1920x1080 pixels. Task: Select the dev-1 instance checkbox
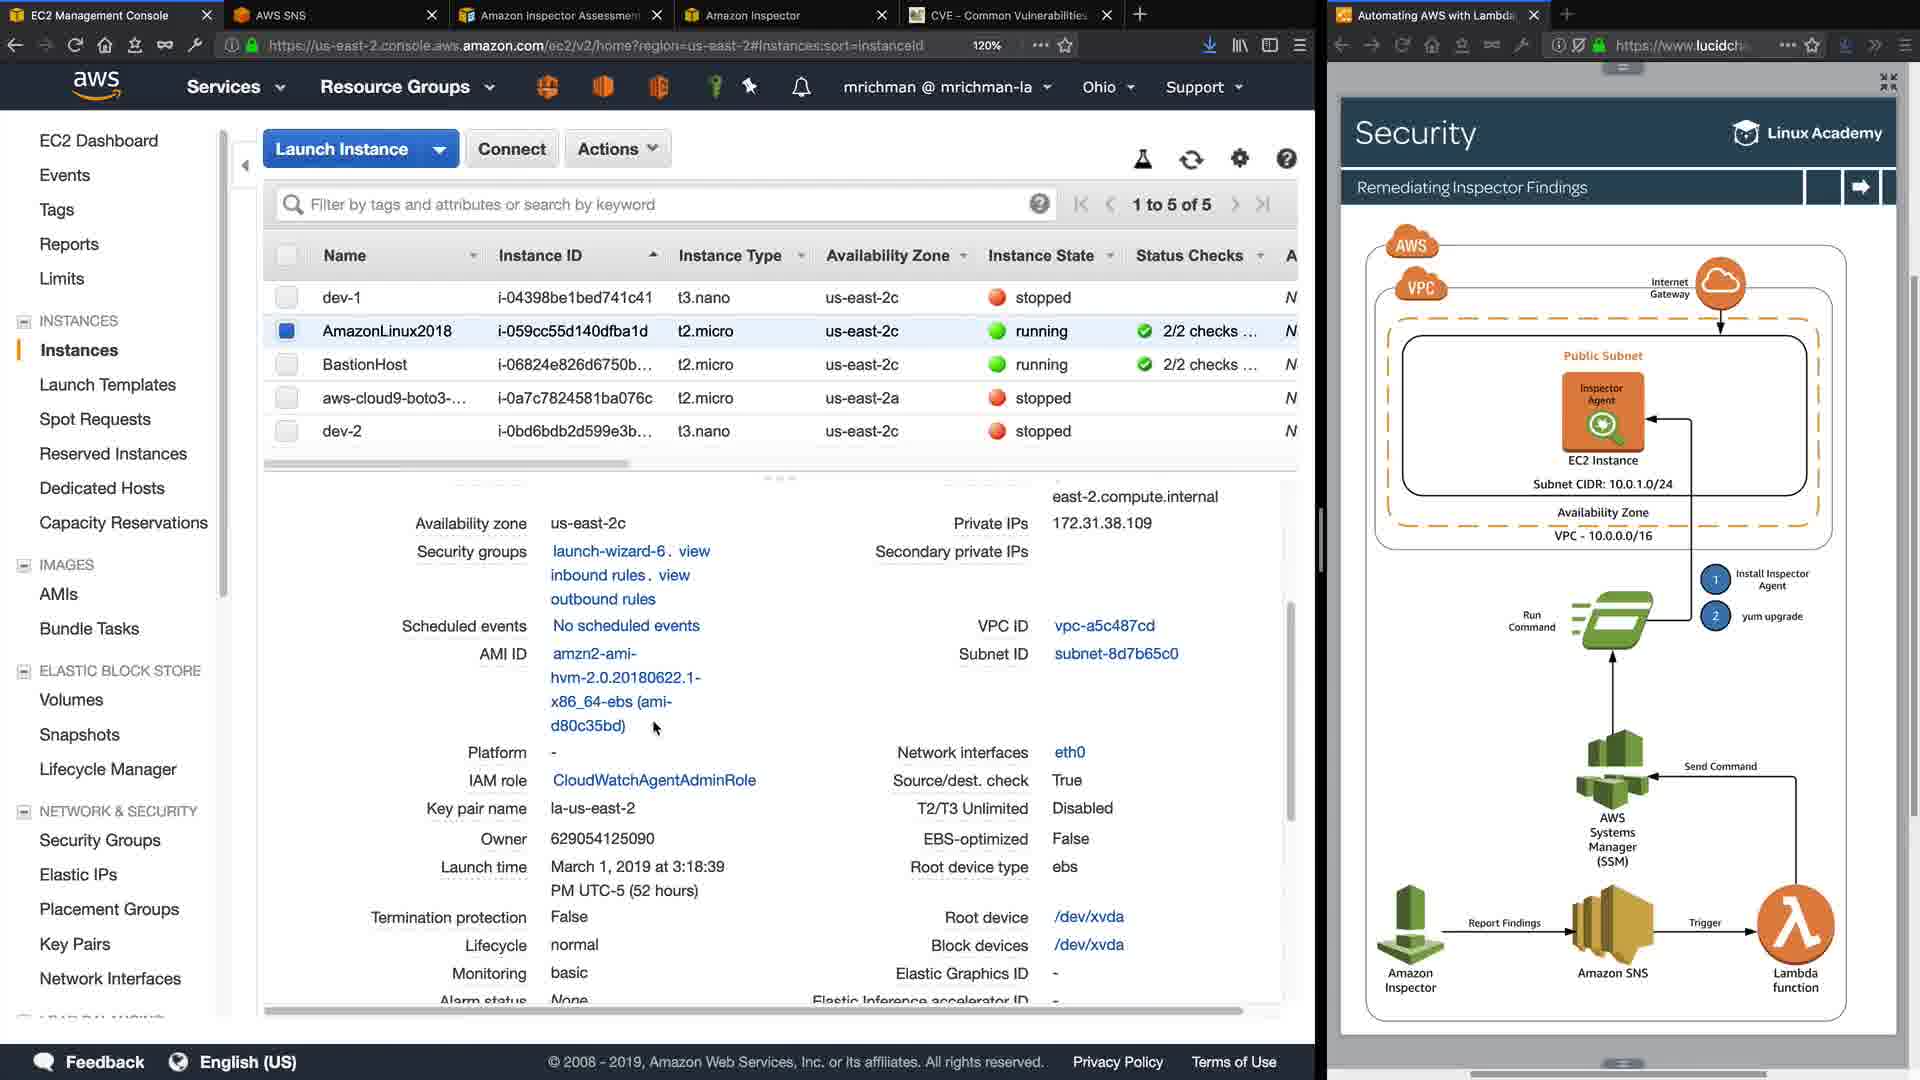287,297
